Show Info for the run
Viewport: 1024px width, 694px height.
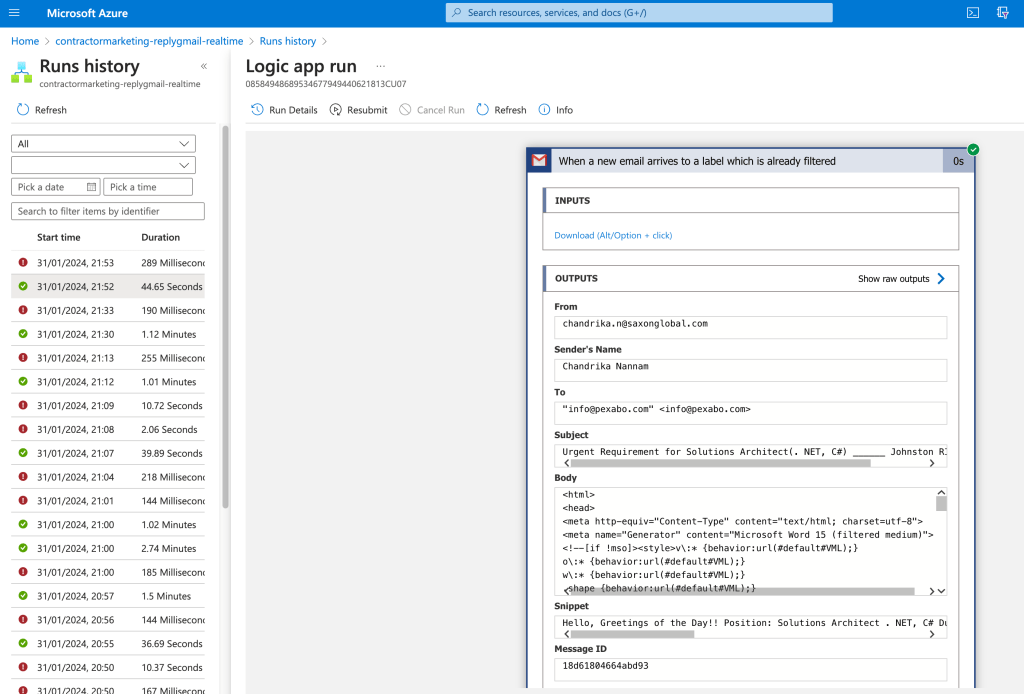556,110
